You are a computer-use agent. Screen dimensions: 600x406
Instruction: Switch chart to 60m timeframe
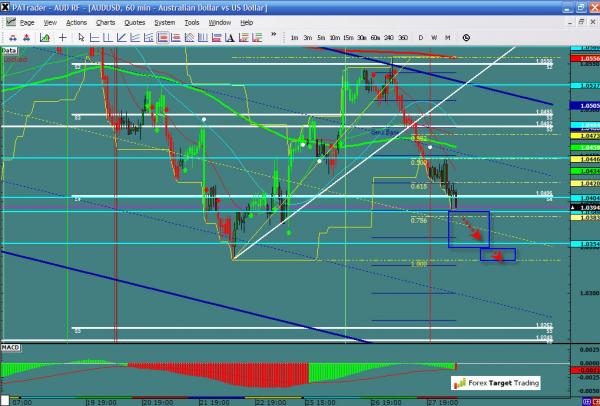(374, 37)
